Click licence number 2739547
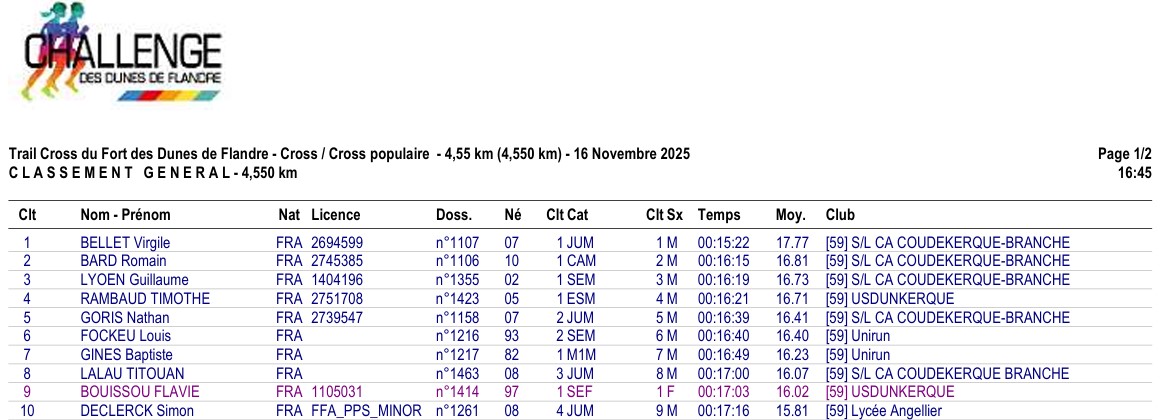The width and height of the screenshot is (1170, 420). pyautogui.click(x=337, y=317)
